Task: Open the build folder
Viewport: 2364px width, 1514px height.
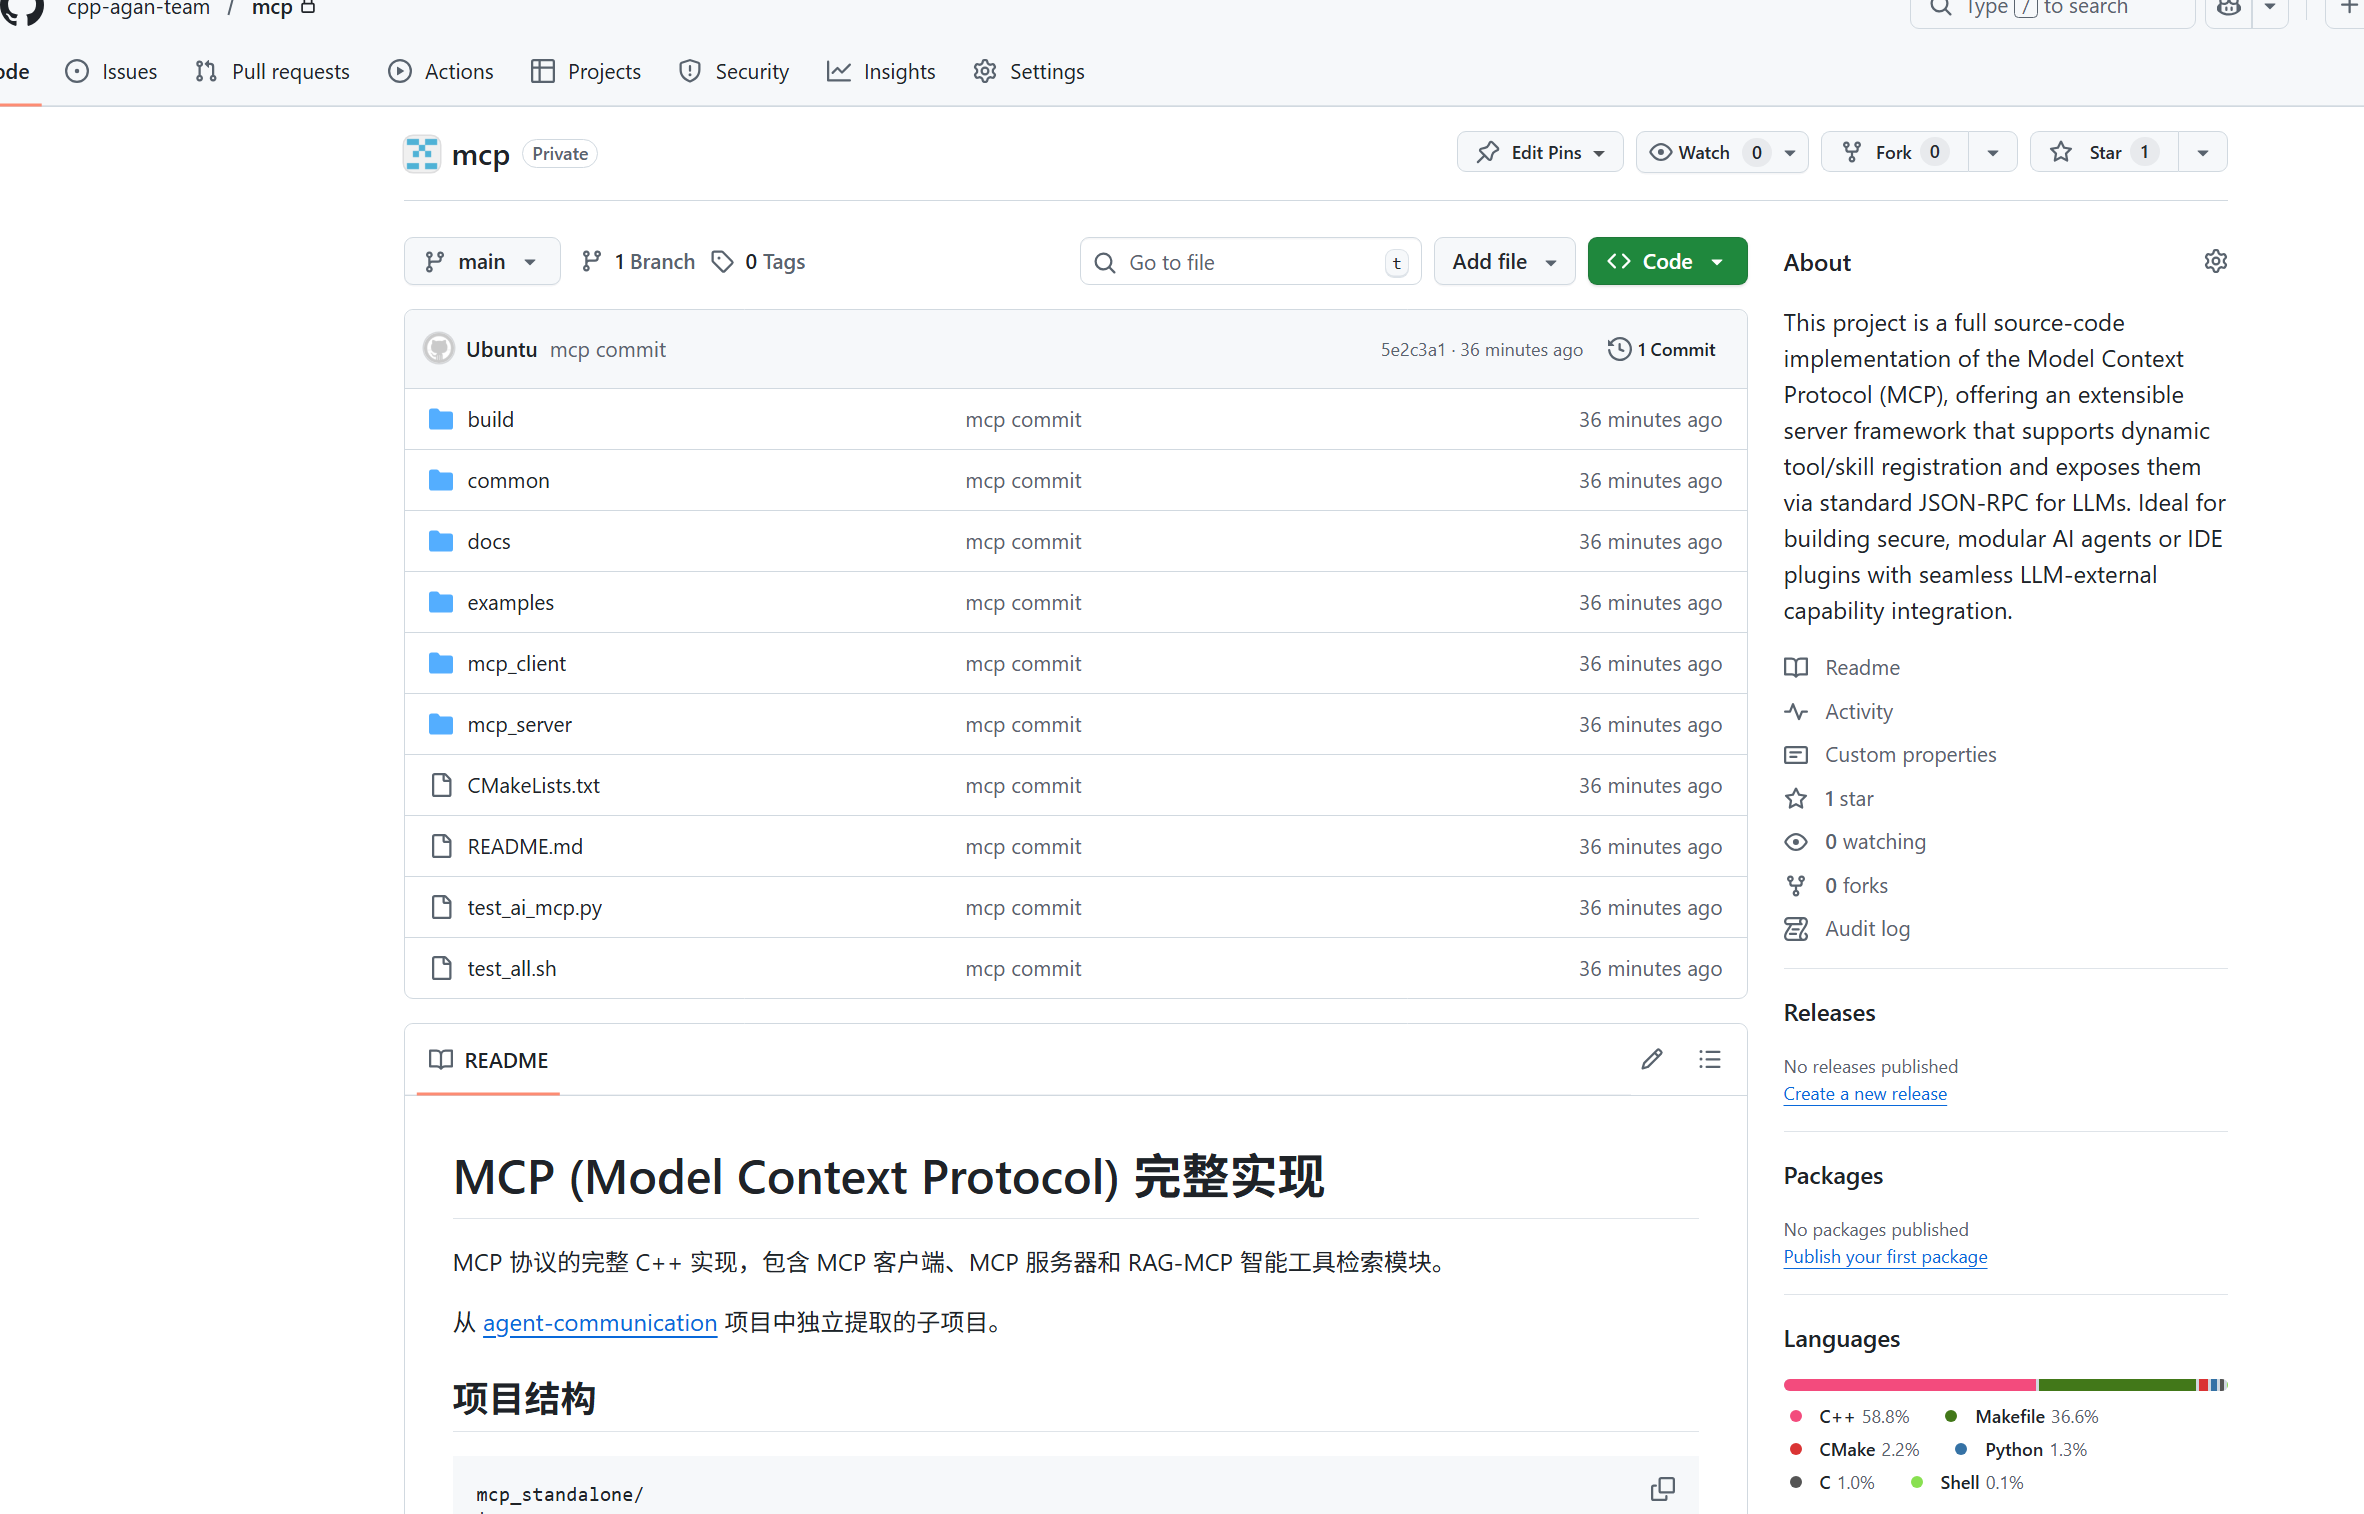Action: [490, 419]
